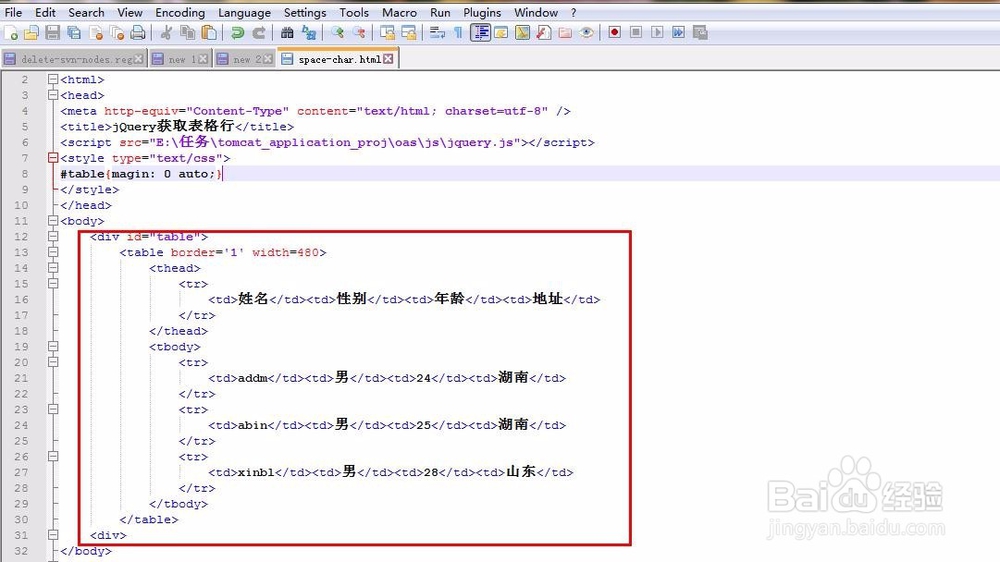Screen dimensions: 1000x562
Task: Open the Language menu
Action: point(244,12)
